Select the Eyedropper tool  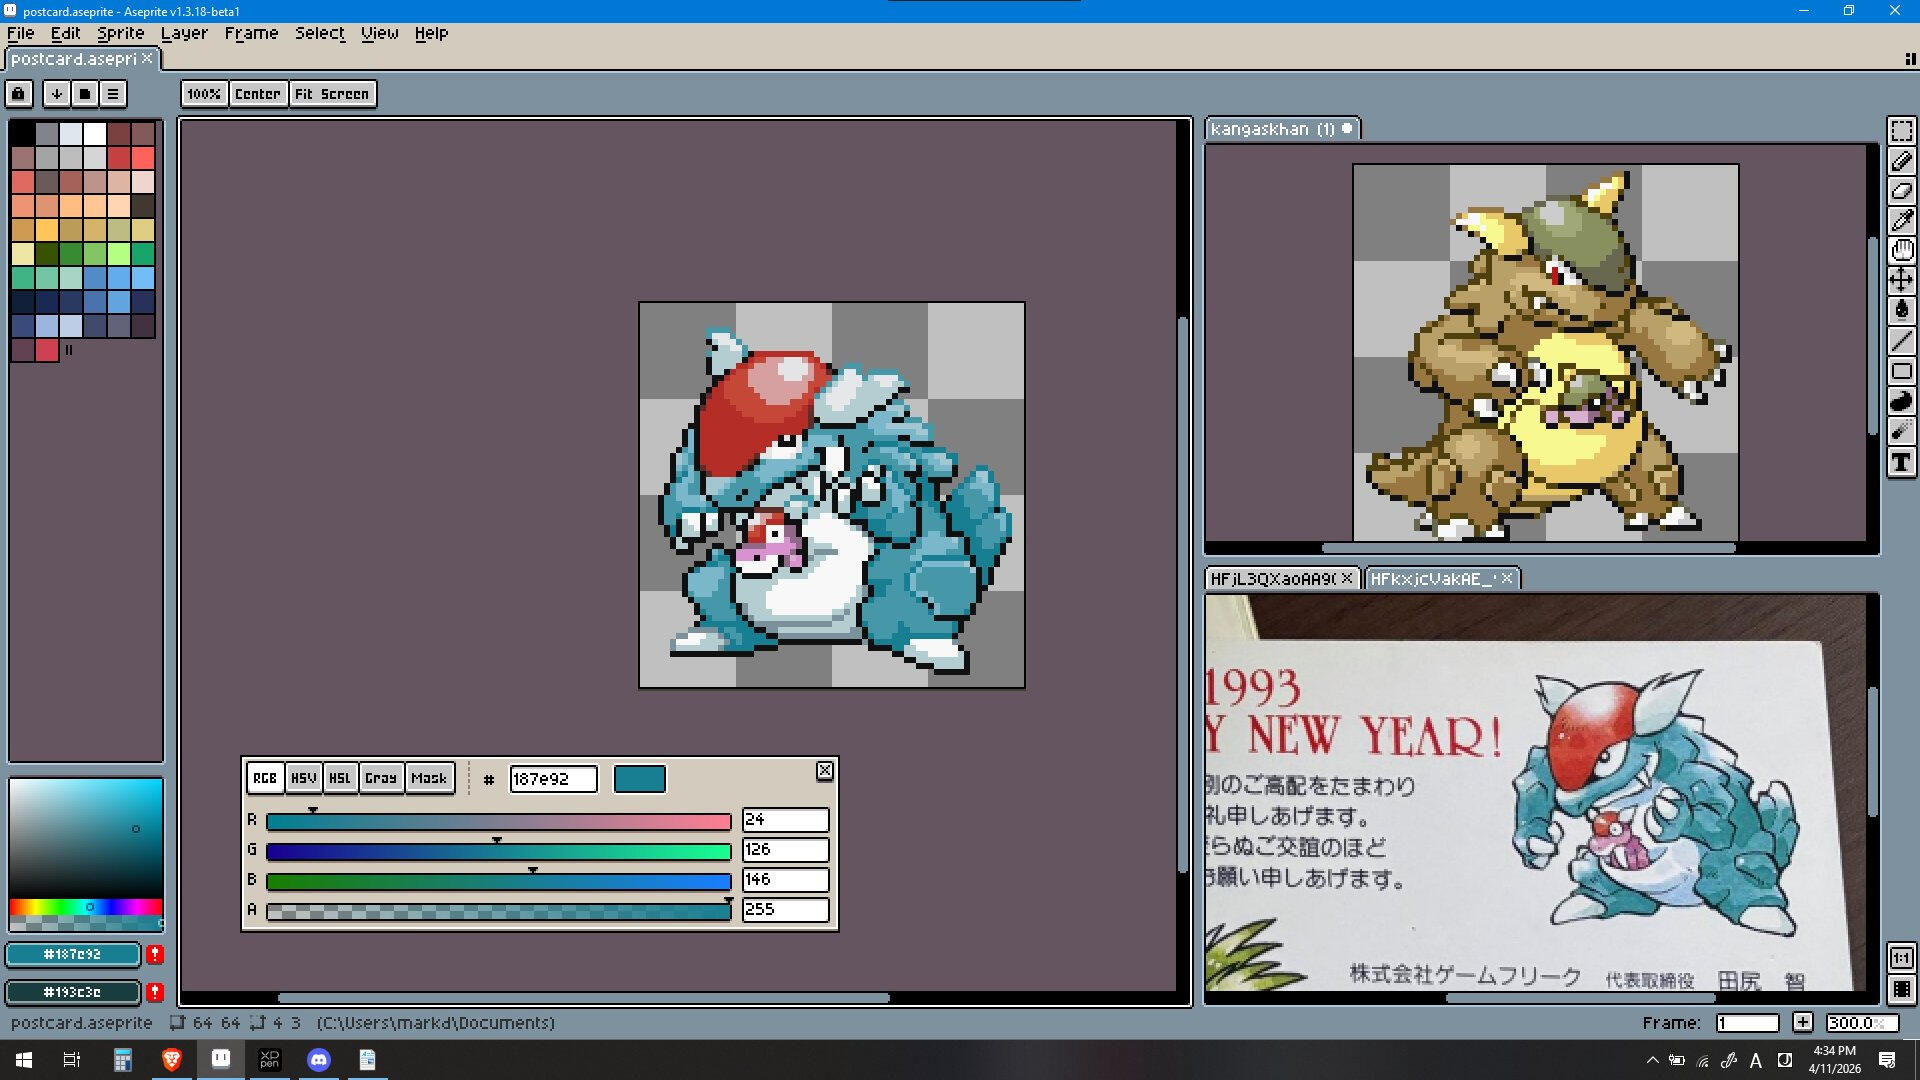[x=1901, y=221]
